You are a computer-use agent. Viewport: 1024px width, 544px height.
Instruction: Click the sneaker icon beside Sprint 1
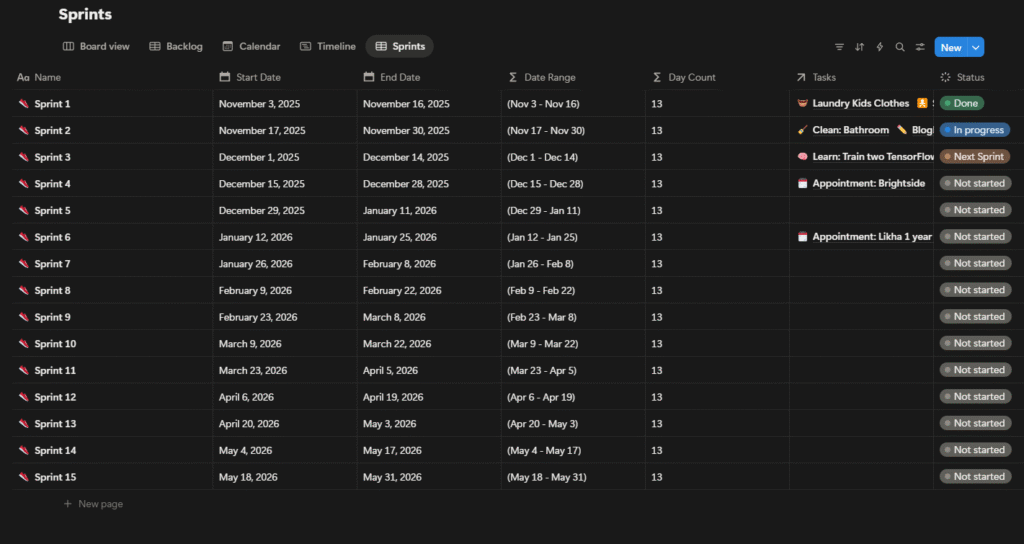click(x=23, y=104)
